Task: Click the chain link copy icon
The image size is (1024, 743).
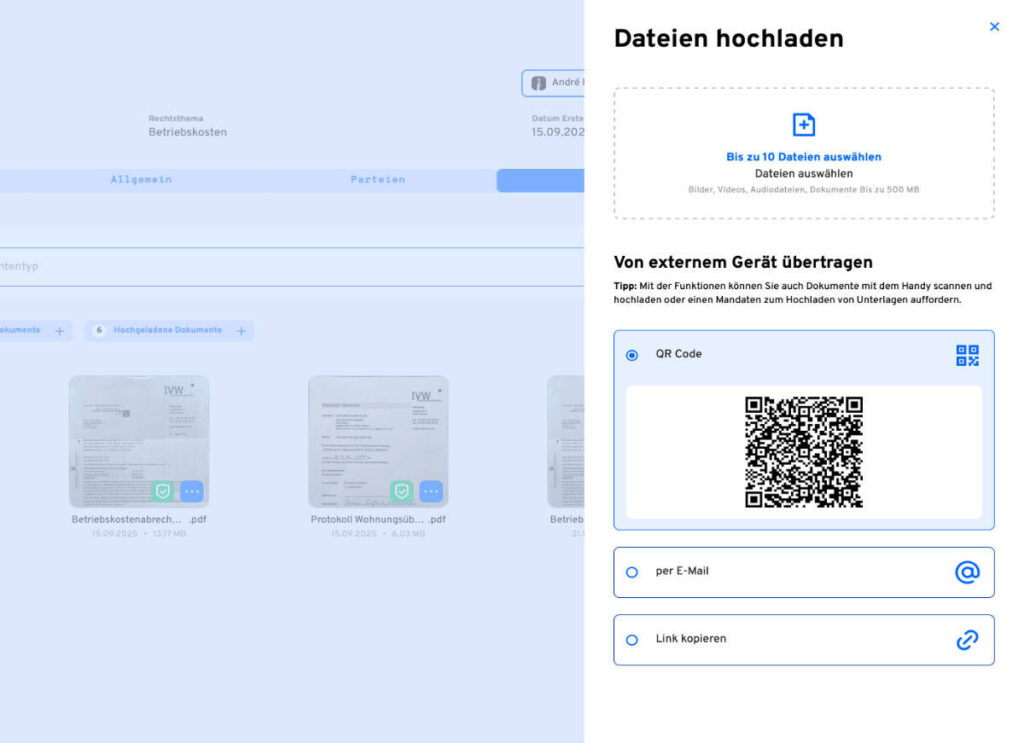Action: tap(967, 640)
